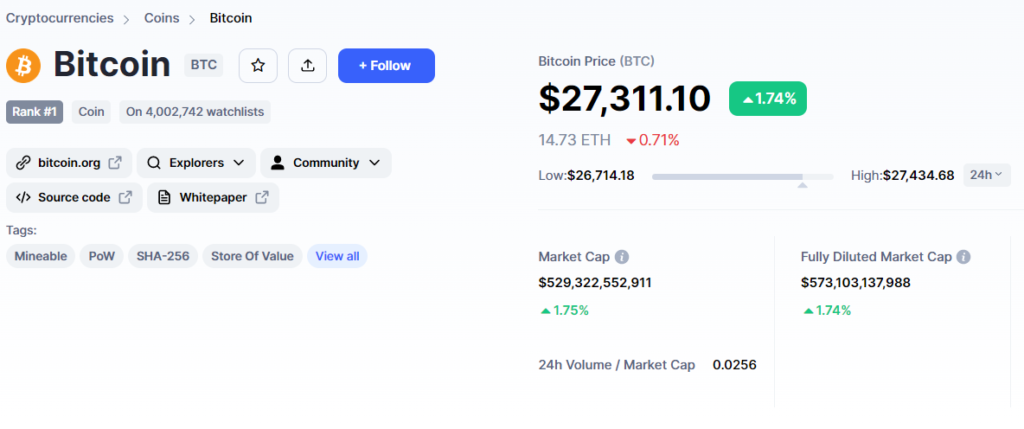Click the 14.73 ETH value
The image size is (1024, 429).
(575, 140)
